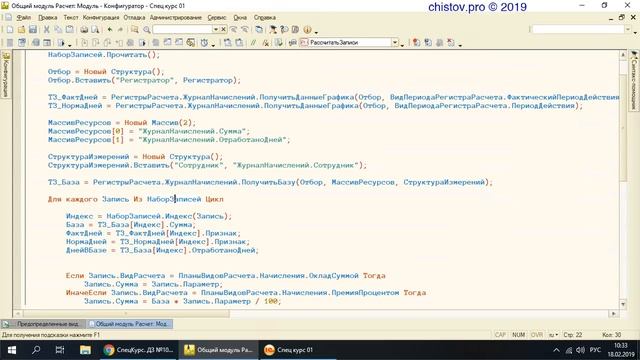Click the orange About info icon
640x360 pixels.
(307, 29)
